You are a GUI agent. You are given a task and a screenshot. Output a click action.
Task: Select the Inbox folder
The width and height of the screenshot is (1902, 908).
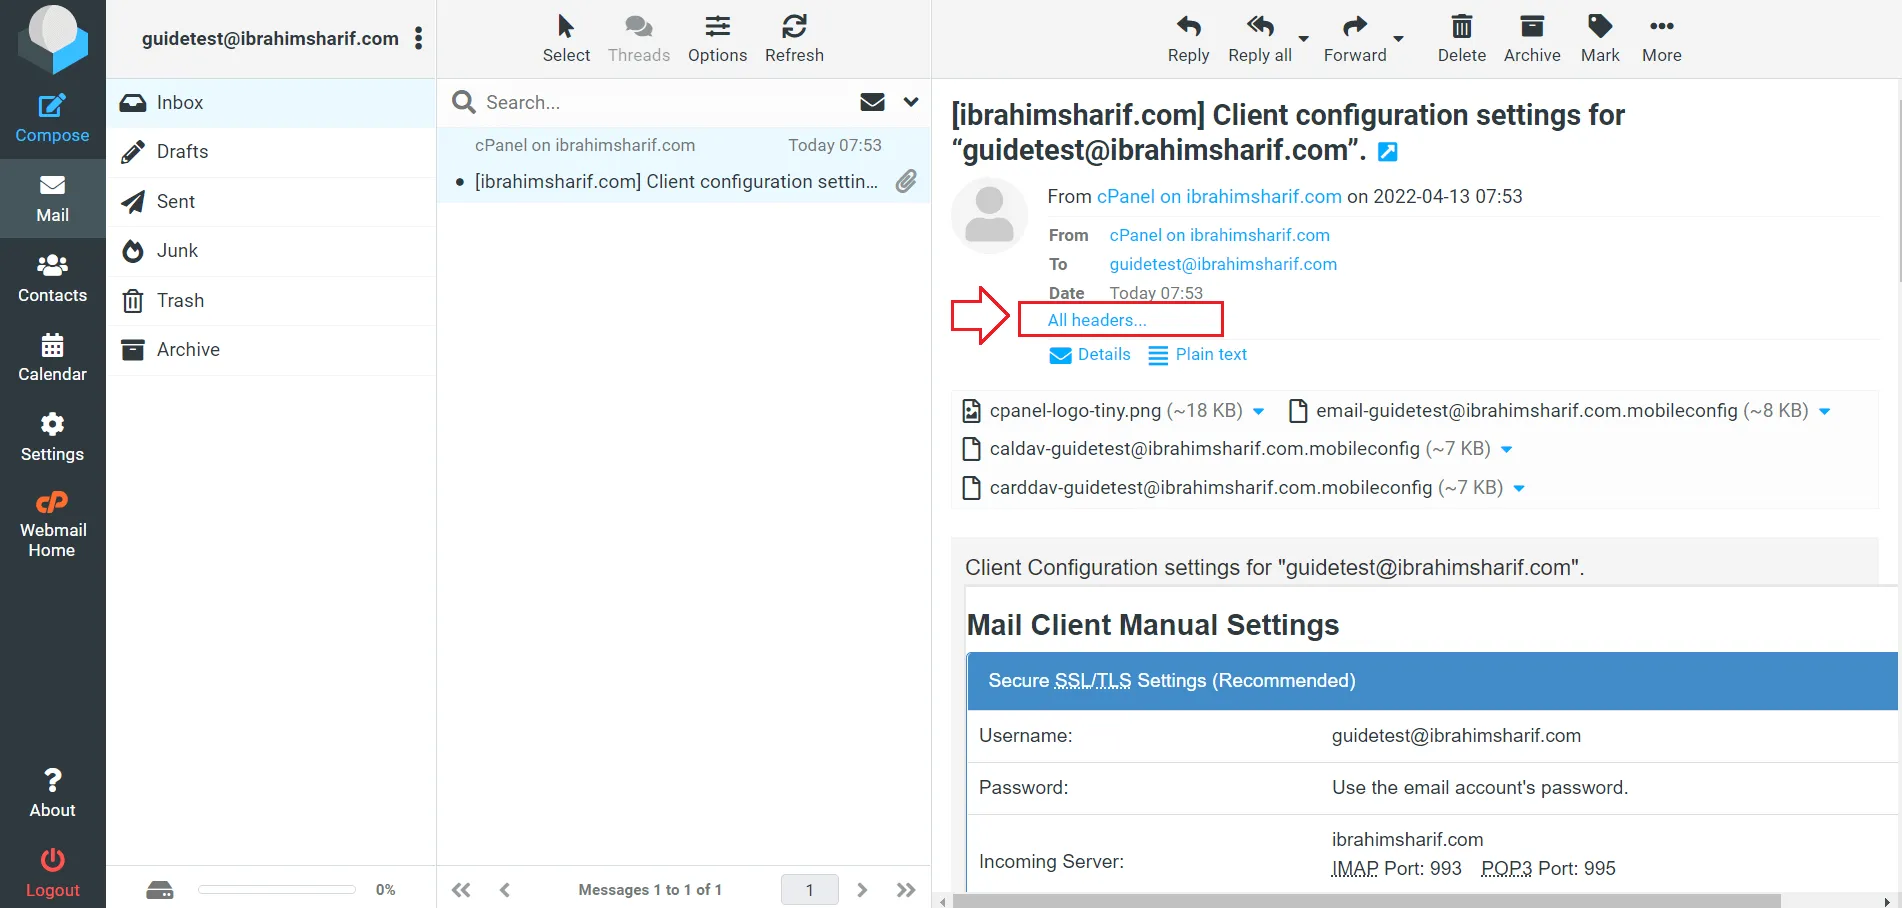click(271, 103)
